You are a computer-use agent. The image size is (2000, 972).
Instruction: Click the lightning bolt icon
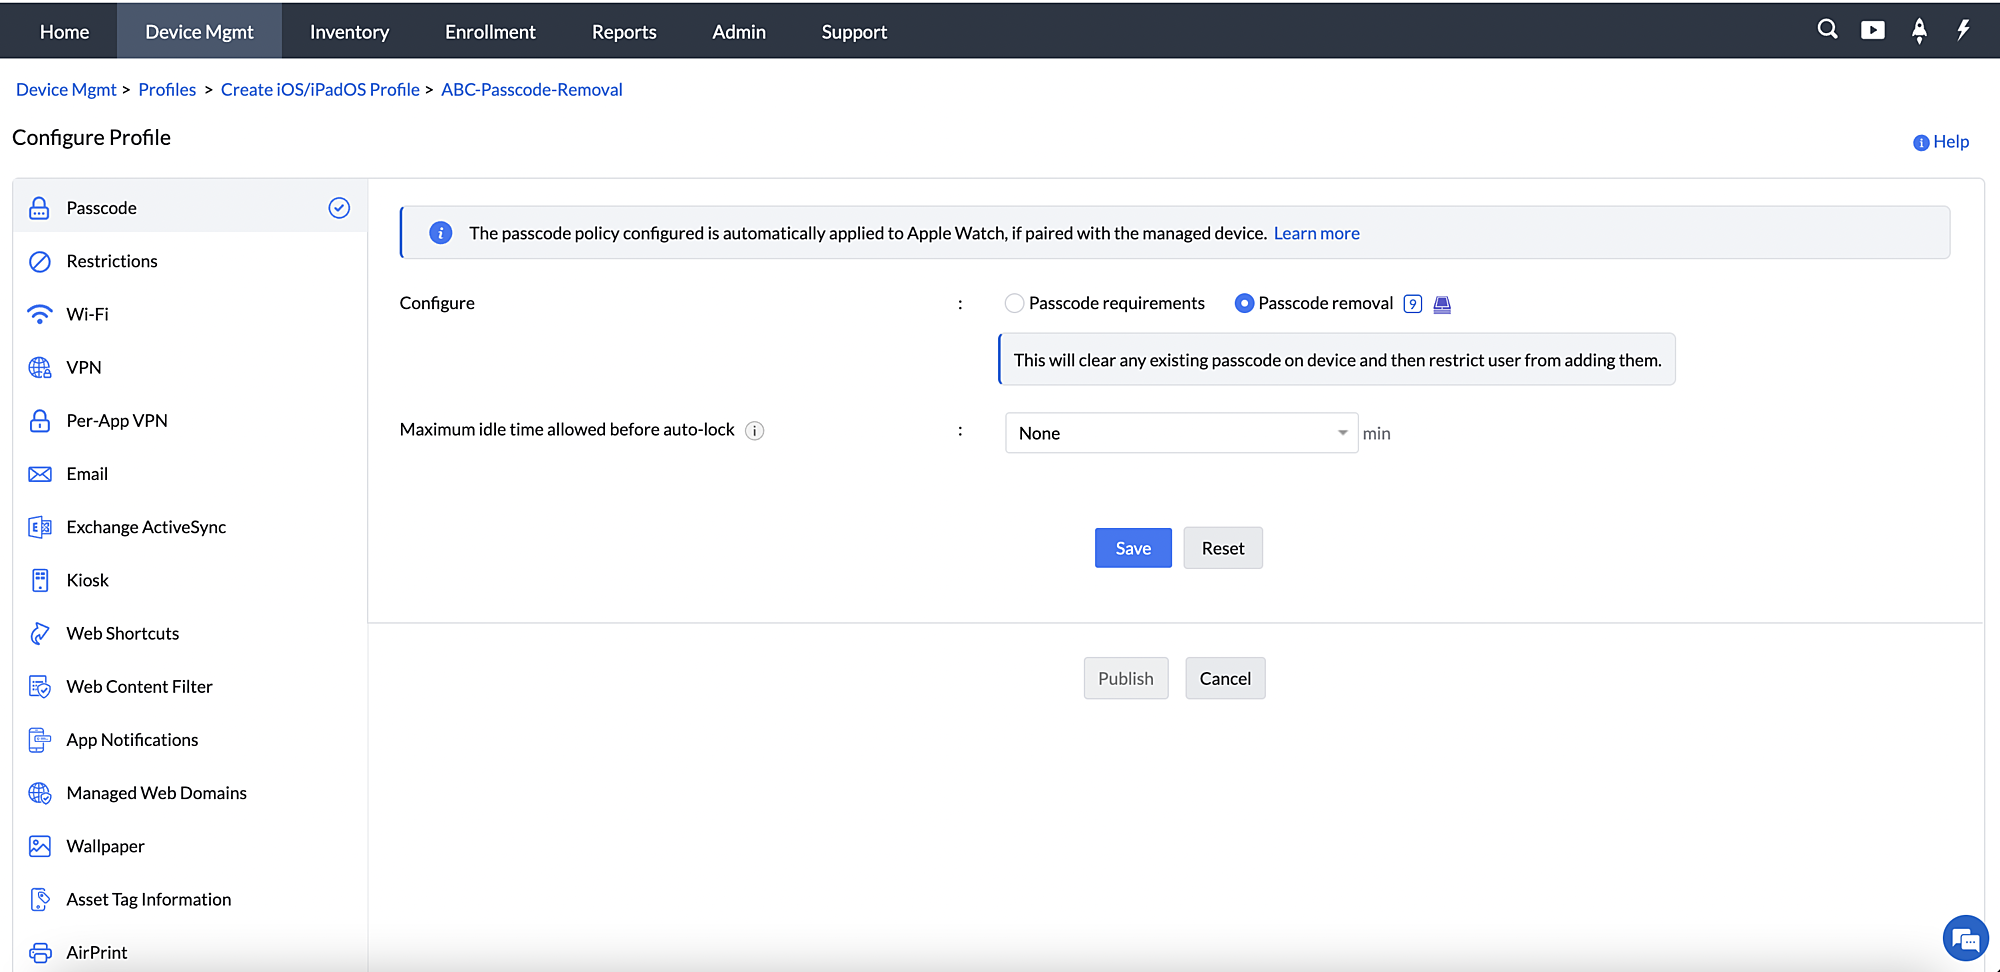1963,30
